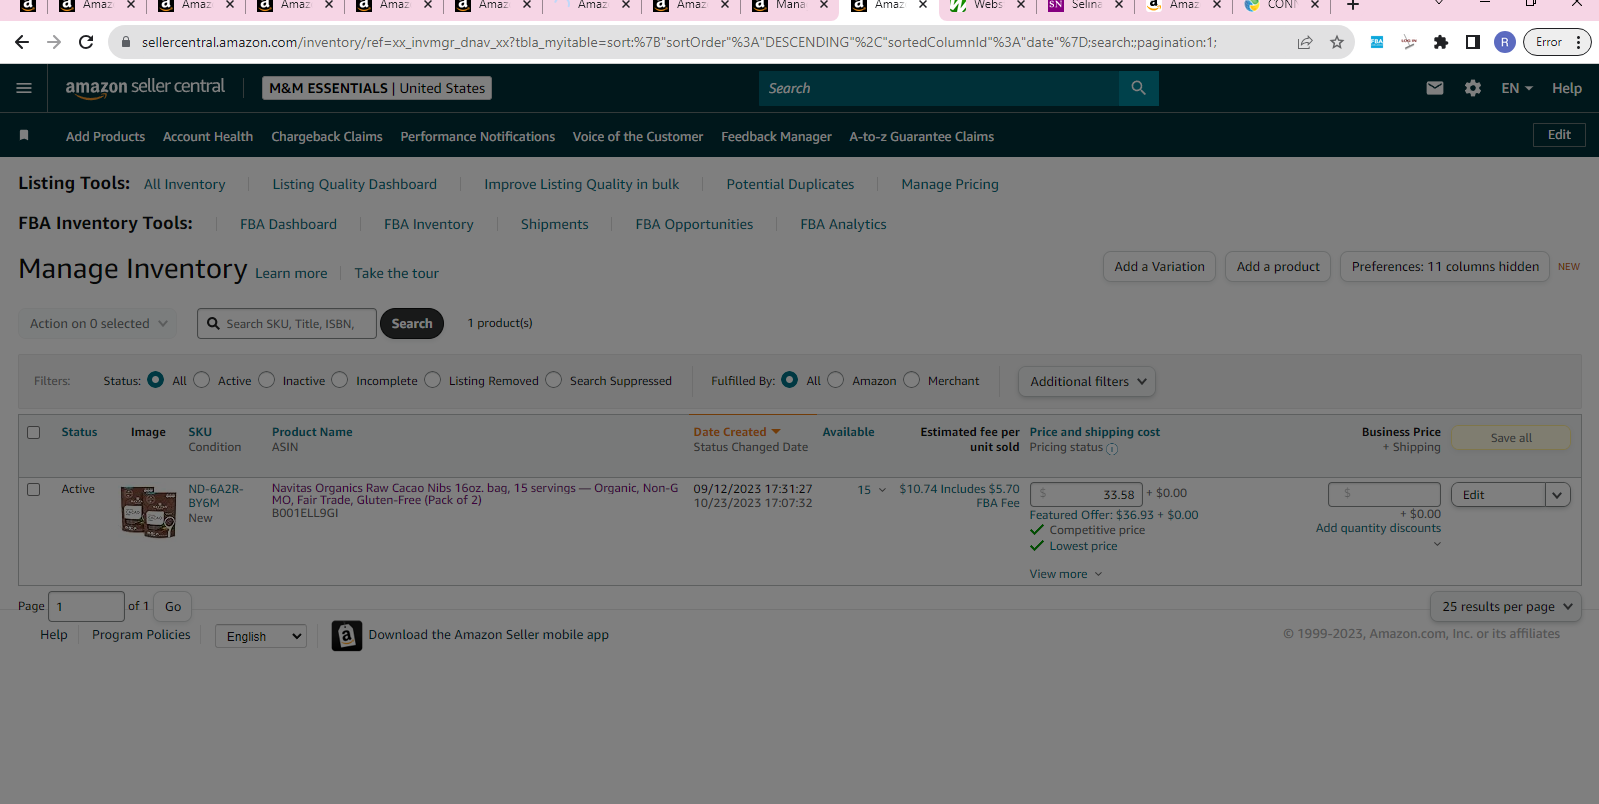Viewport: 1599px width, 804px height.
Task: Focus the Search SKU, Title, ISBN field
Action: [x=287, y=323]
